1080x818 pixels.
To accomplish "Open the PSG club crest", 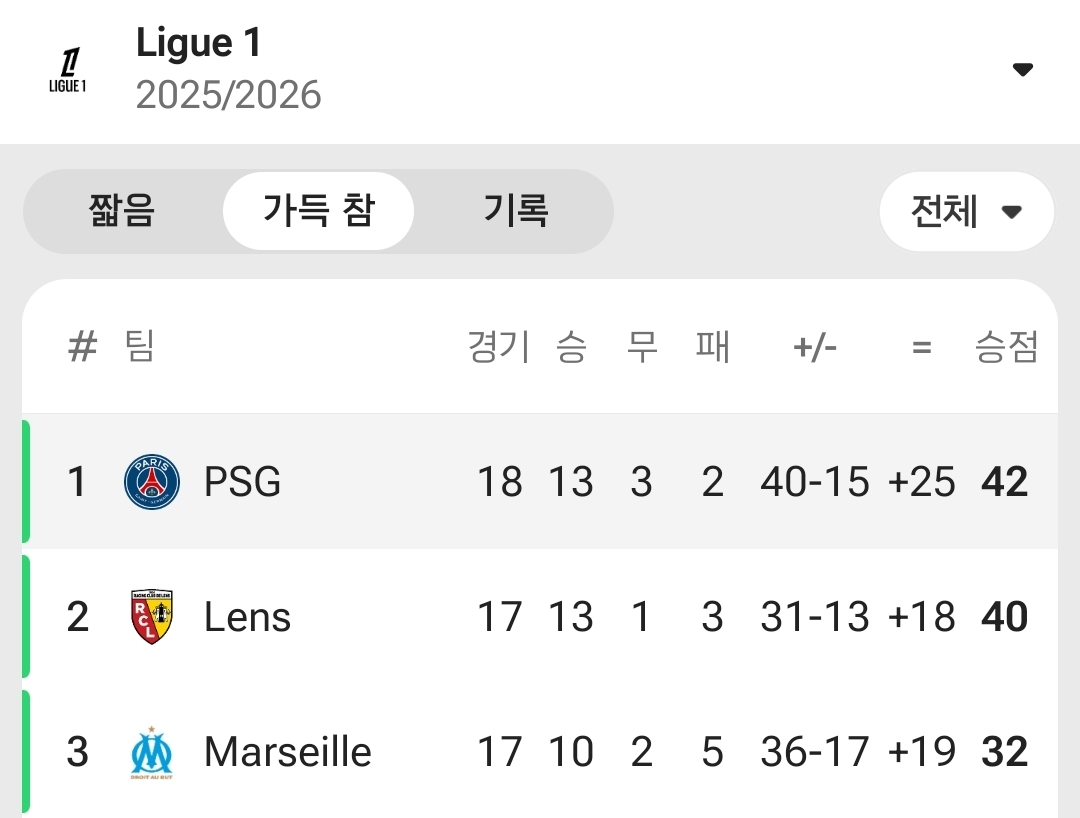I will [x=152, y=481].
